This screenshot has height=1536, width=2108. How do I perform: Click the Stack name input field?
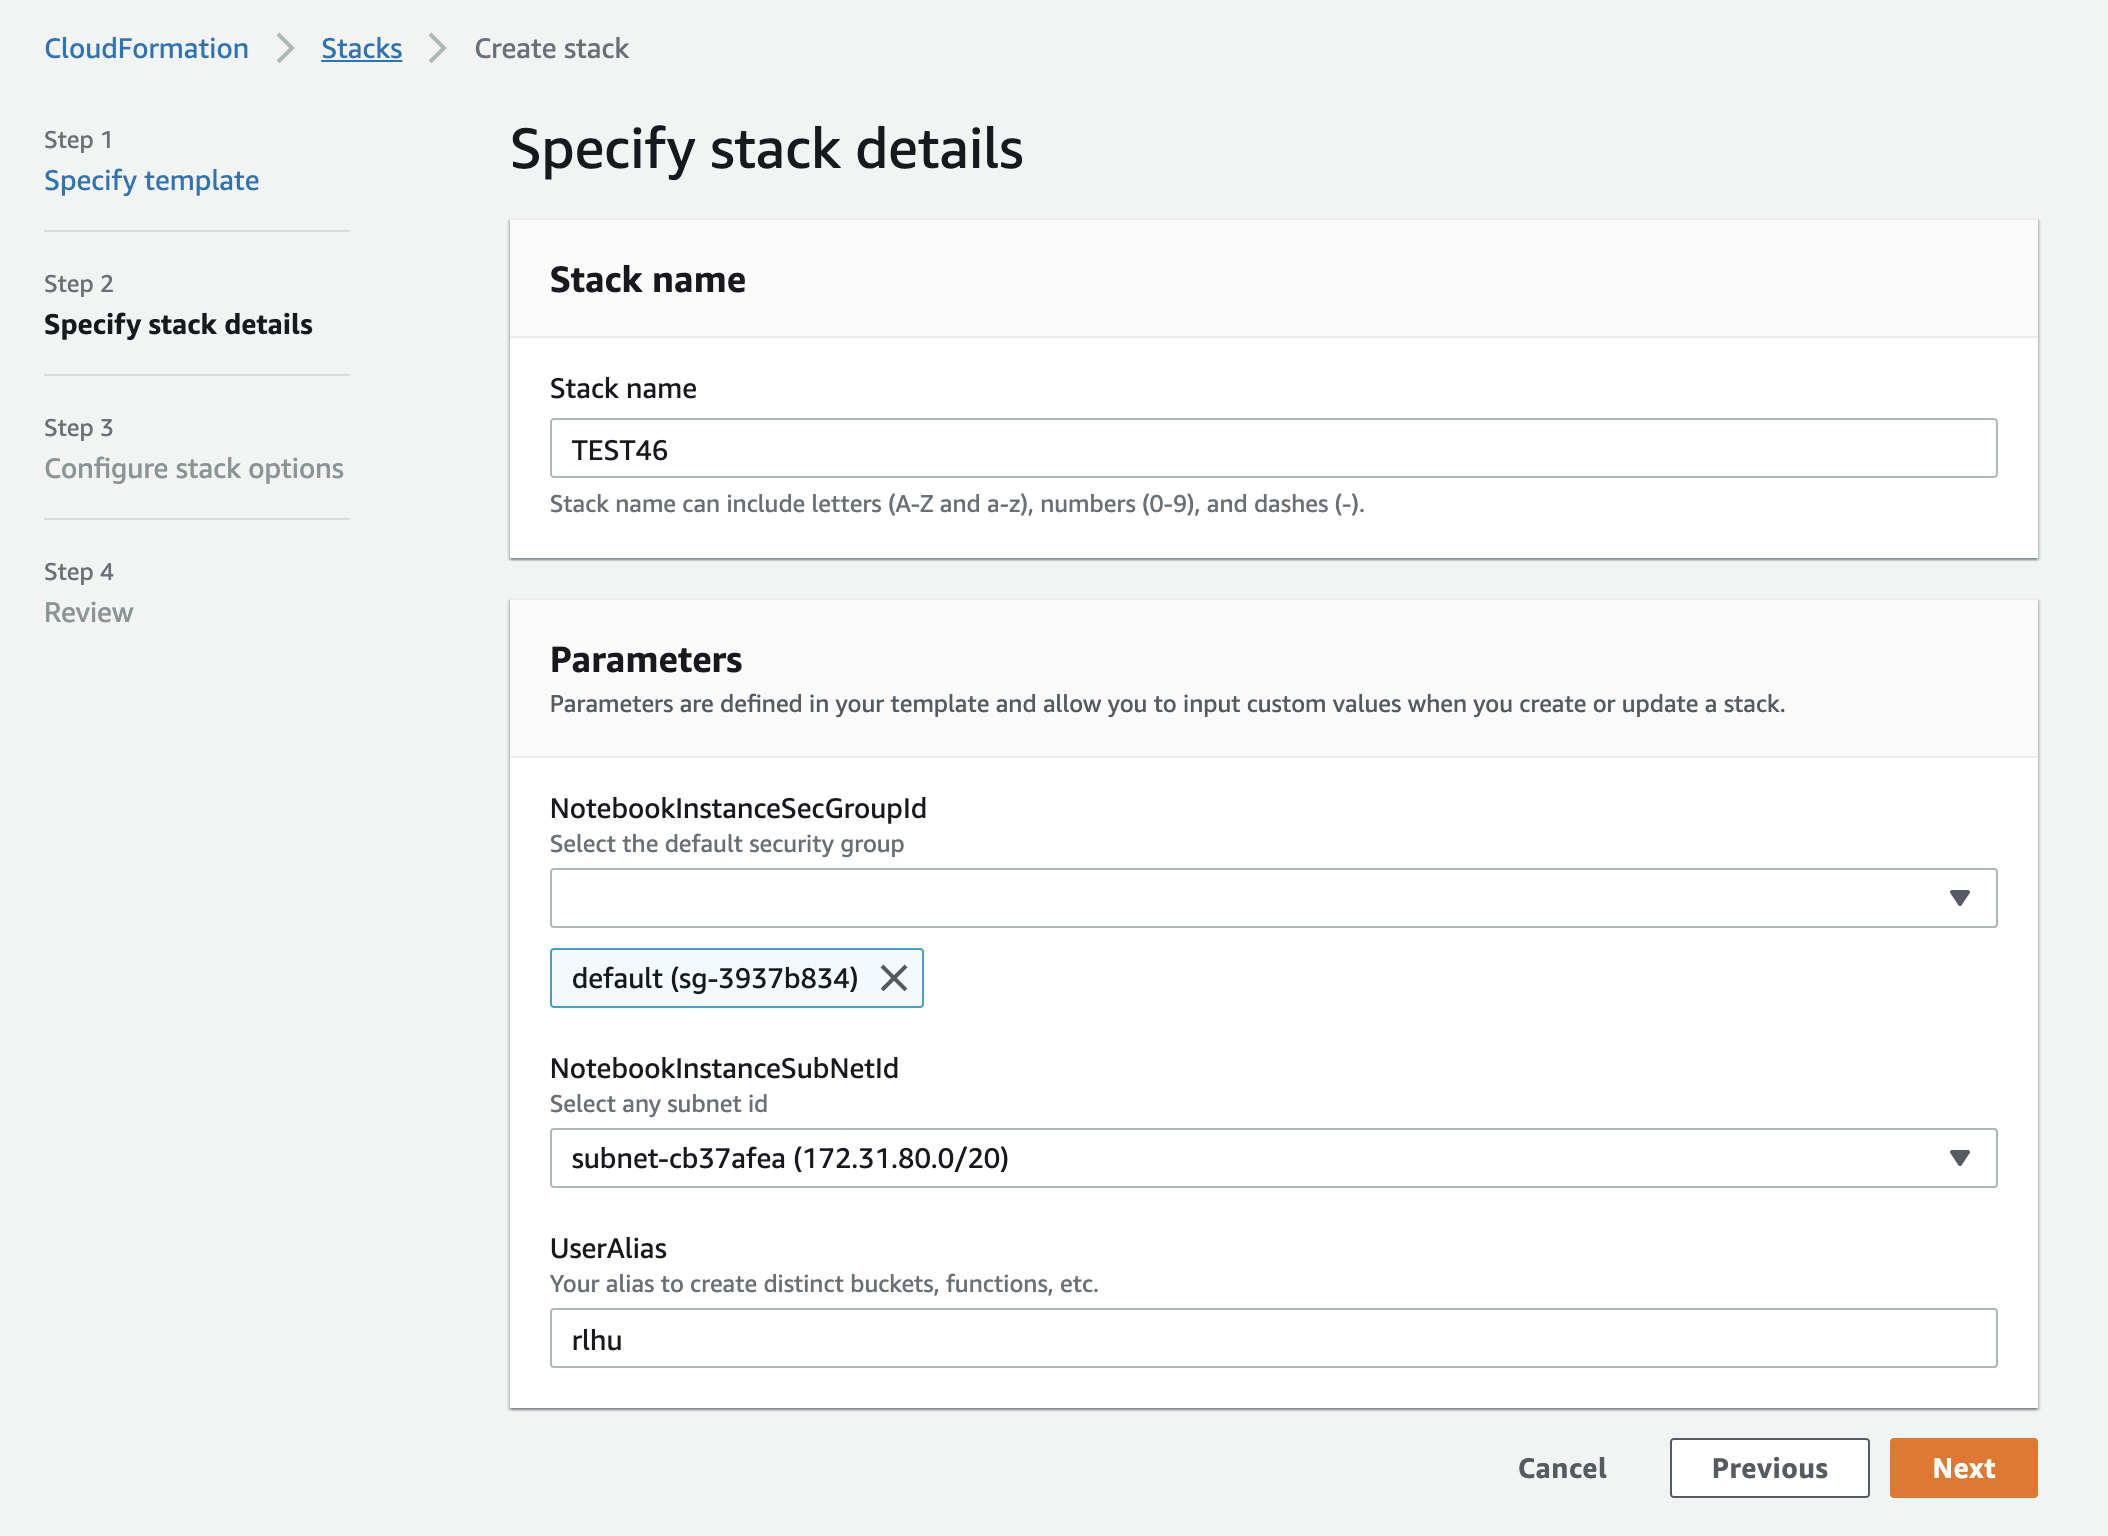pyautogui.click(x=1272, y=449)
